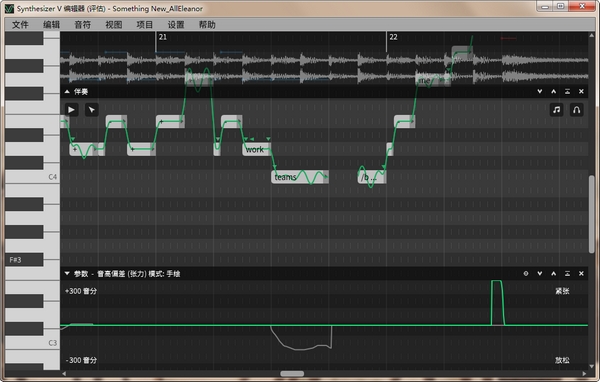
Task: Click the panel fit-height icon in 伴奏 header
Action: coord(567,91)
